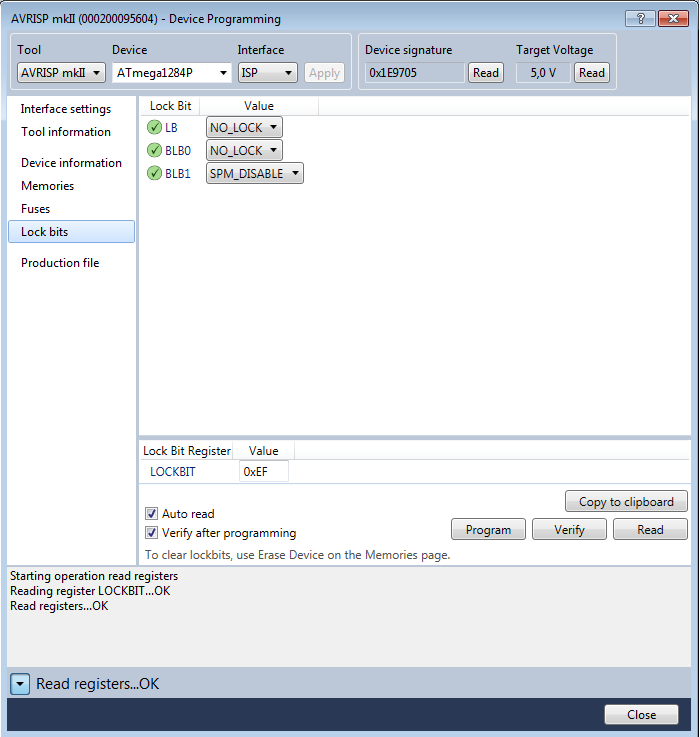Disable Verify after programming checkbox

click(152, 533)
